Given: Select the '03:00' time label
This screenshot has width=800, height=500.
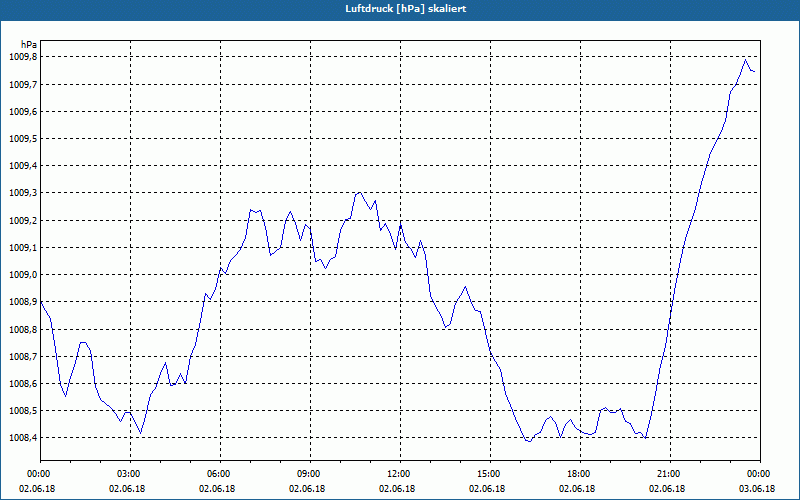Looking at the screenshot, I should 127,474.
